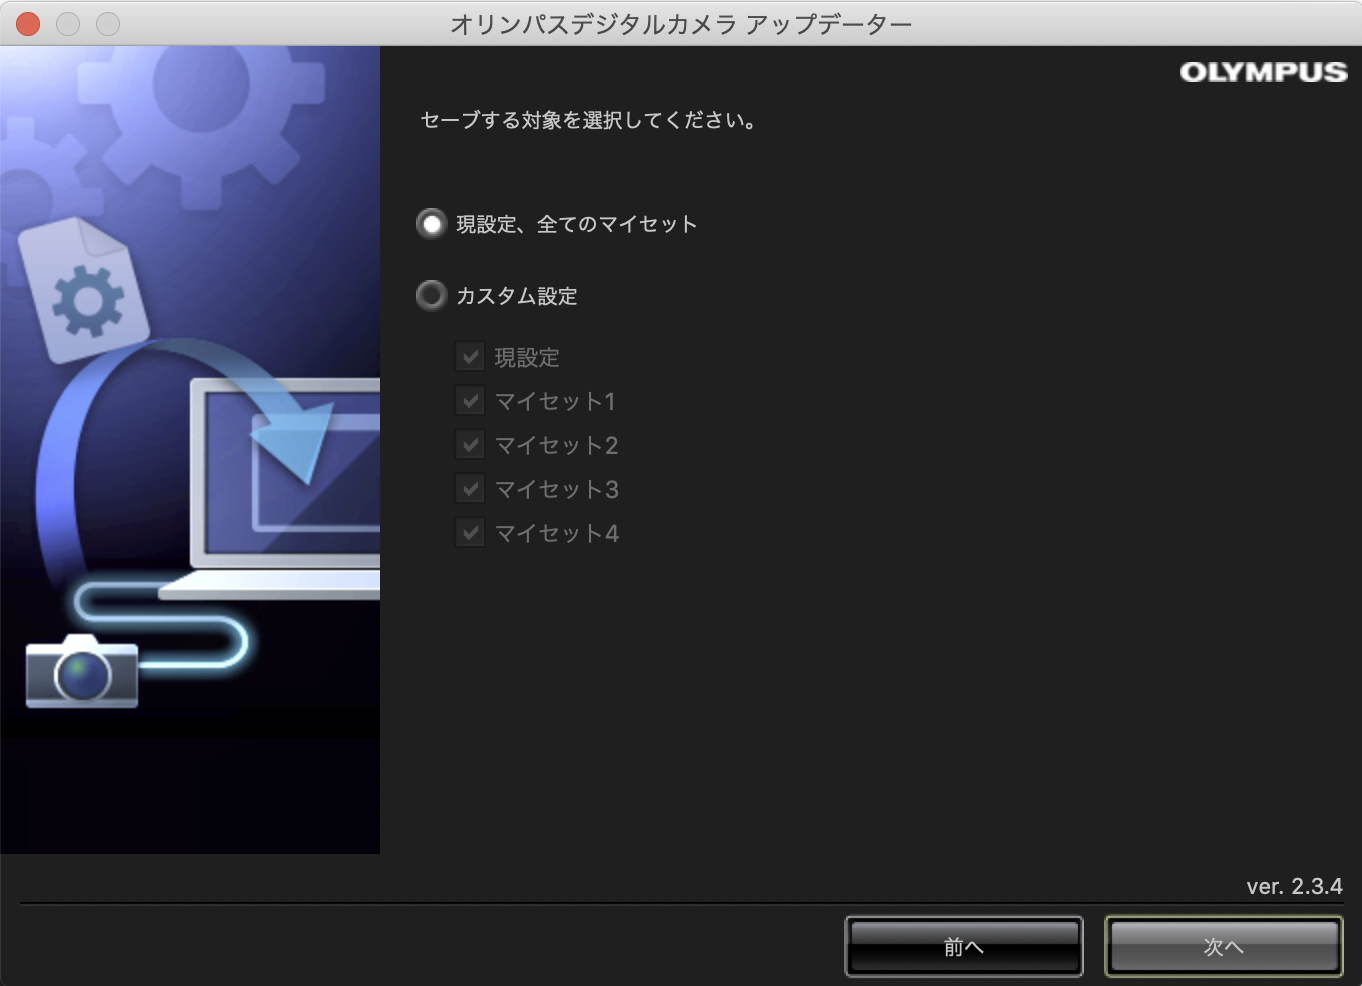Proceed with the 次へ button
This screenshot has height=986, width=1362.
click(x=1223, y=946)
